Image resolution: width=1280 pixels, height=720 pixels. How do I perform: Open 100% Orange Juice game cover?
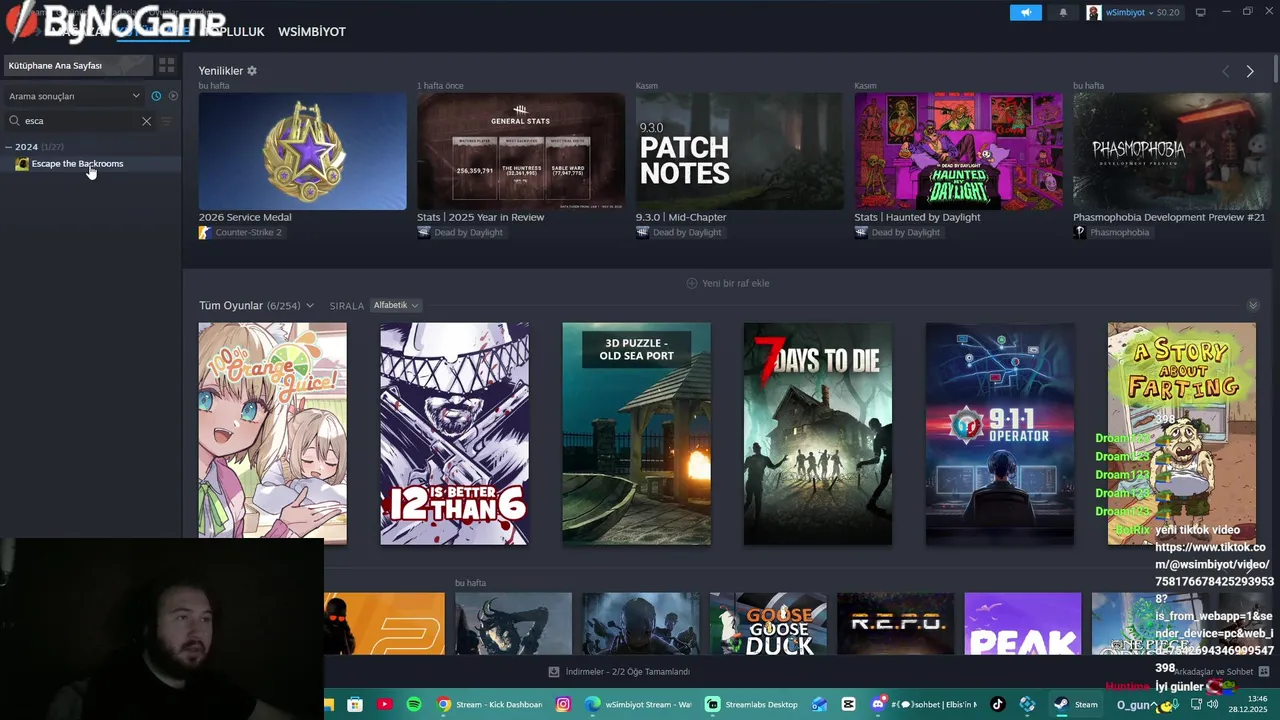coord(273,433)
